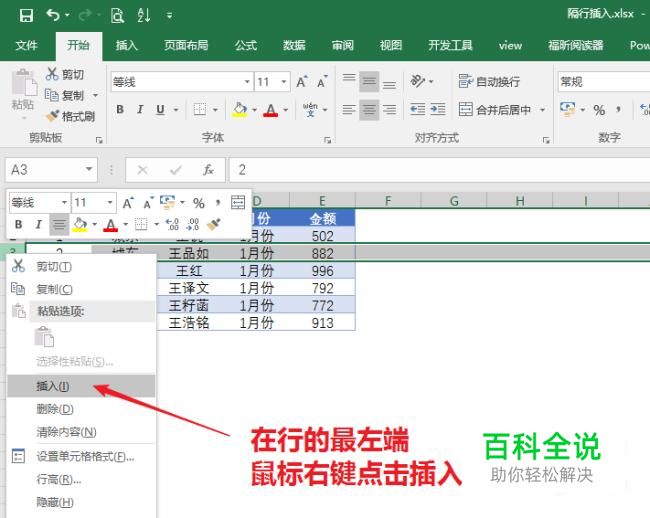This screenshot has height=518, width=650.
Task: Click the Increase Indent icon
Action: point(438,109)
